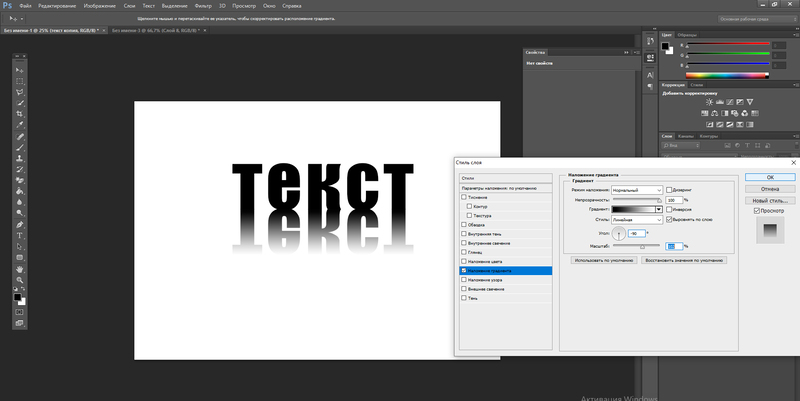800x401 pixels.
Task: Switch to the Каналы tab
Action: coord(686,135)
